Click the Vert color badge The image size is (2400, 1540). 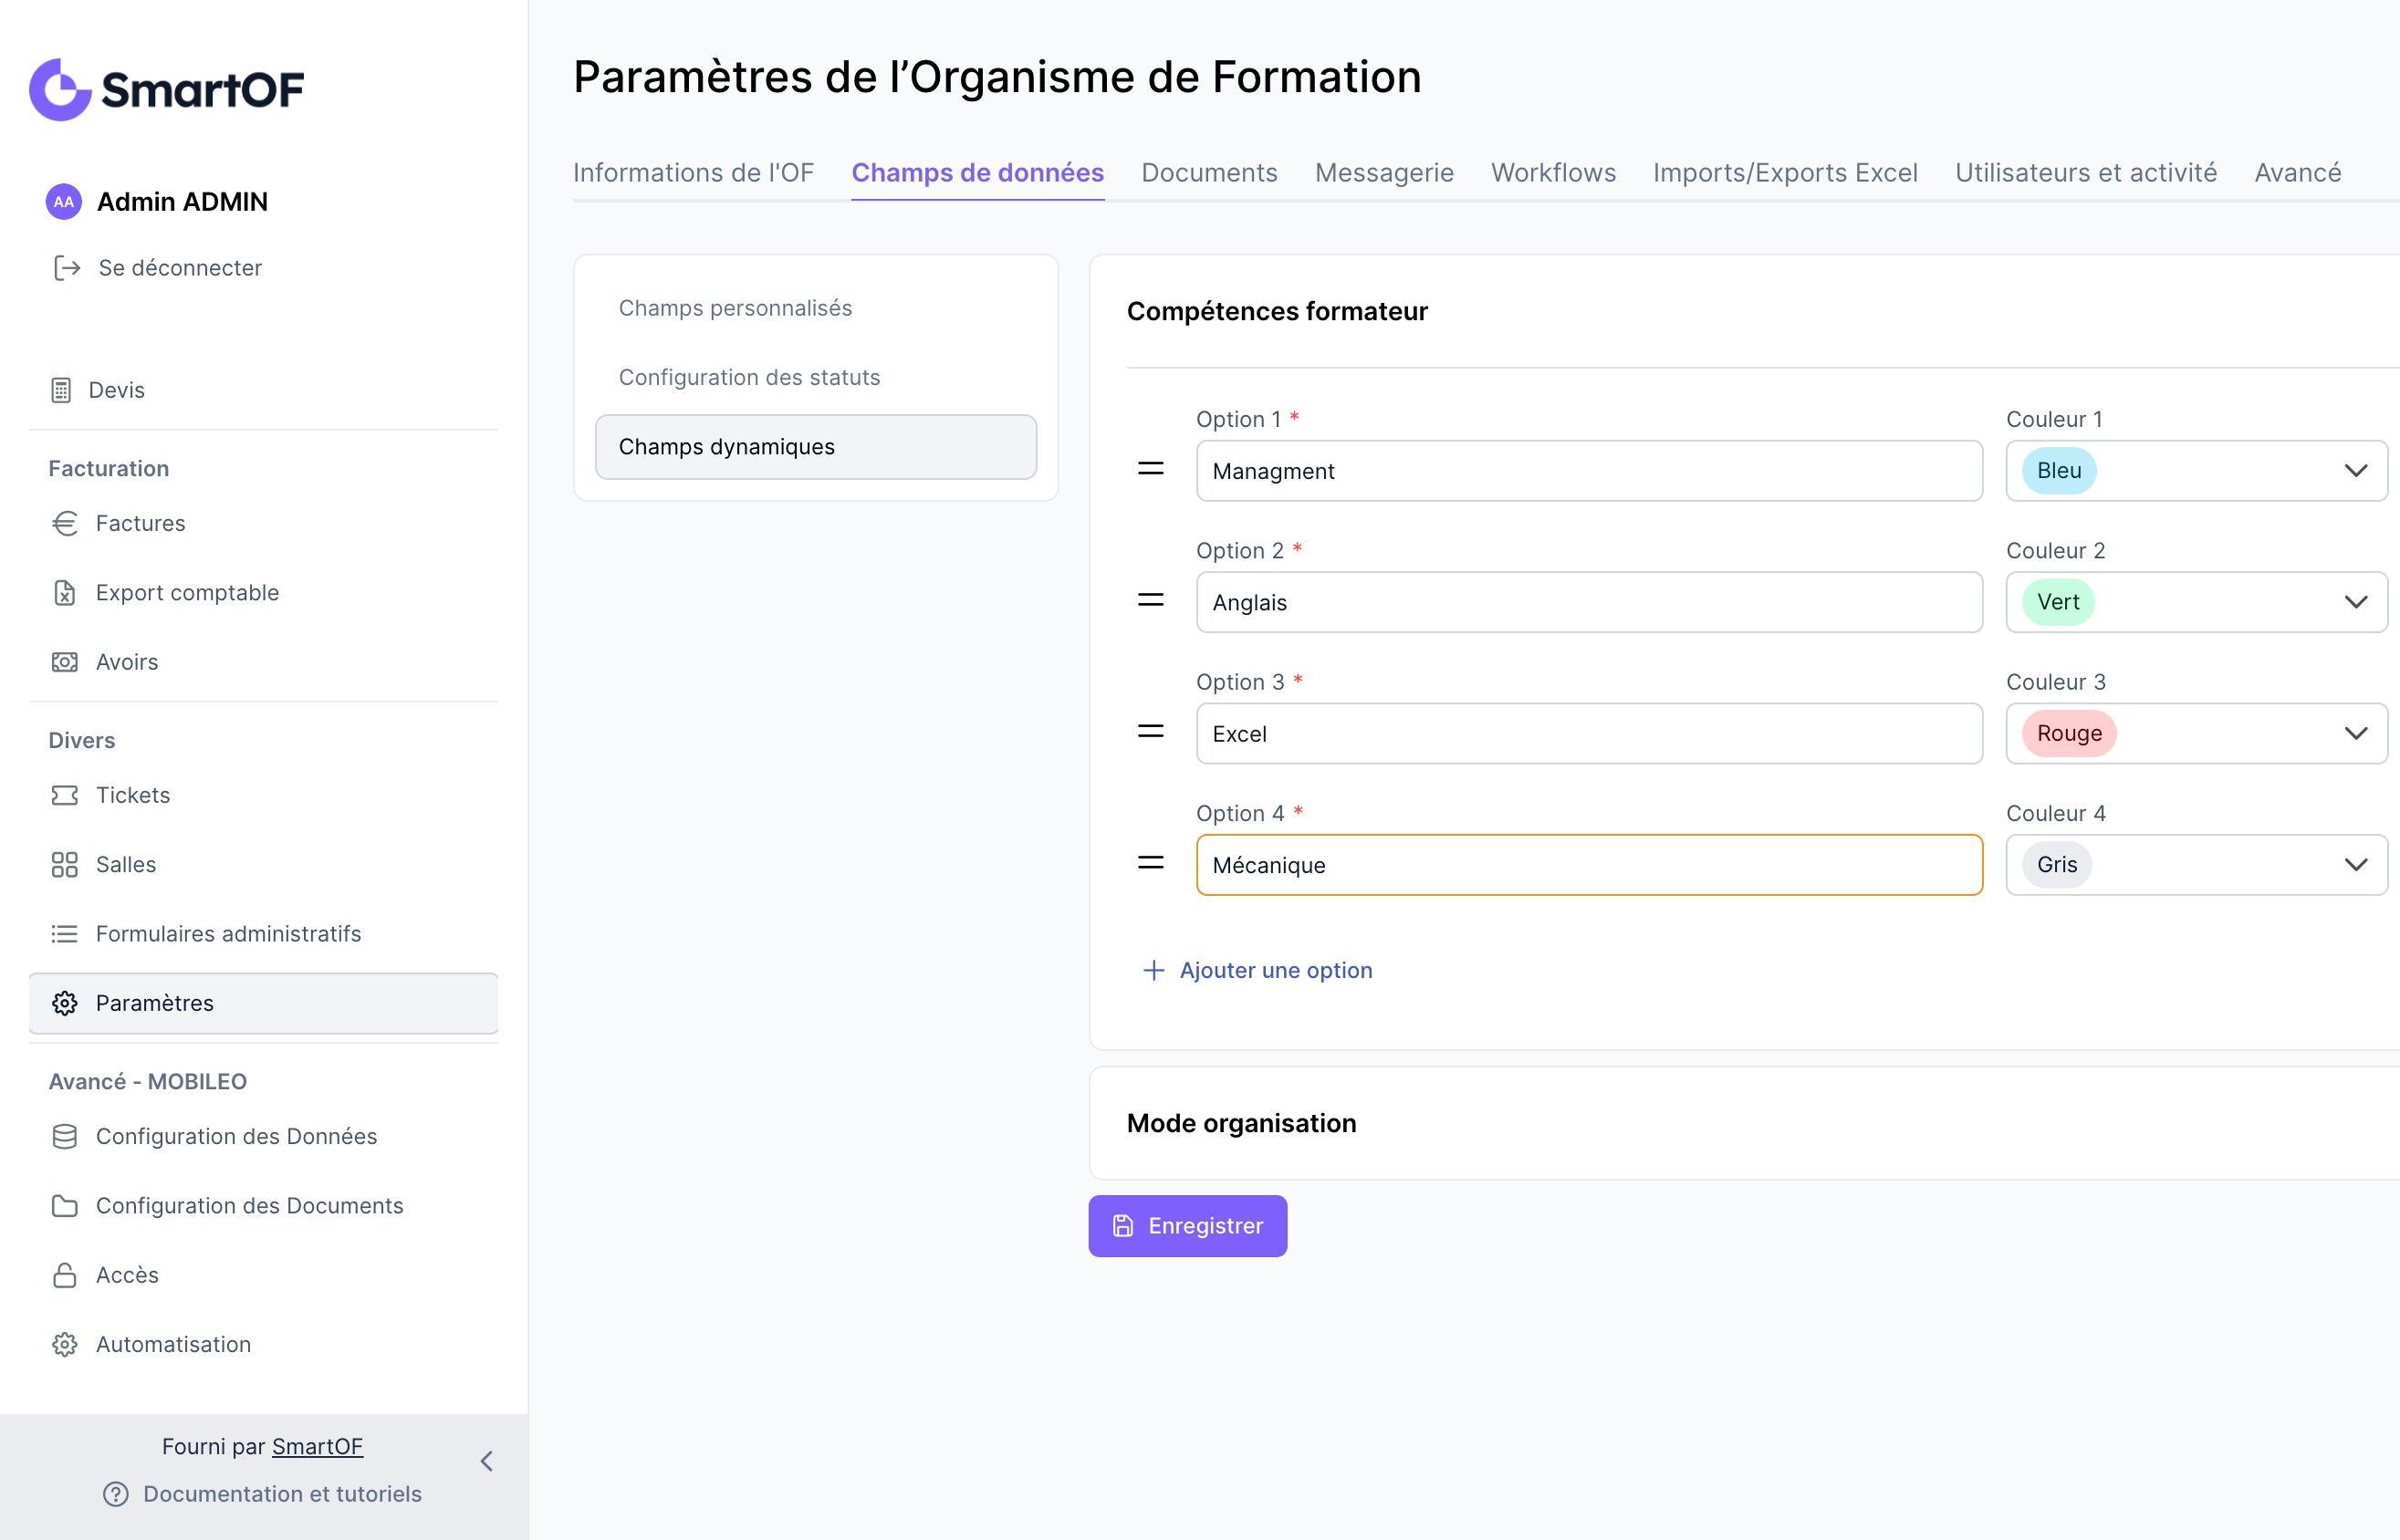pos(2058,602)
